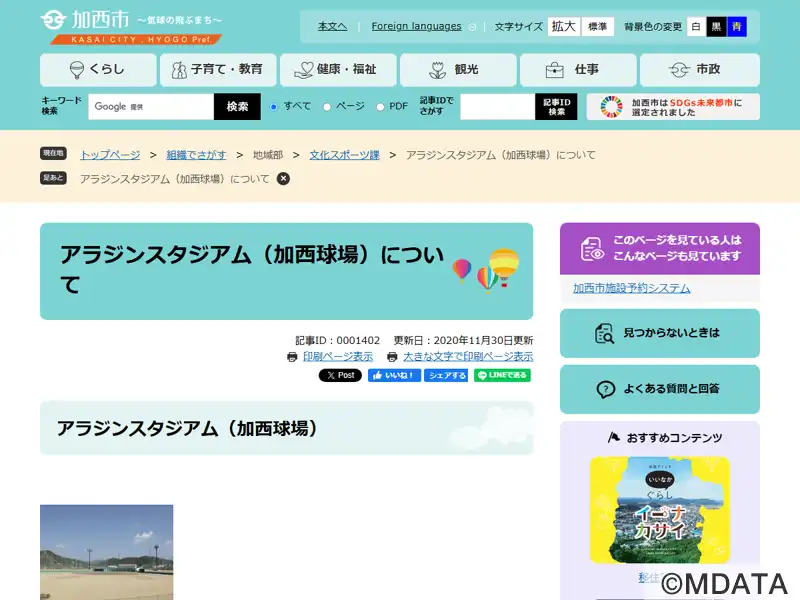Switch background color to black swatch
This screenshot has width=800, height=600.
click(716, 27)
